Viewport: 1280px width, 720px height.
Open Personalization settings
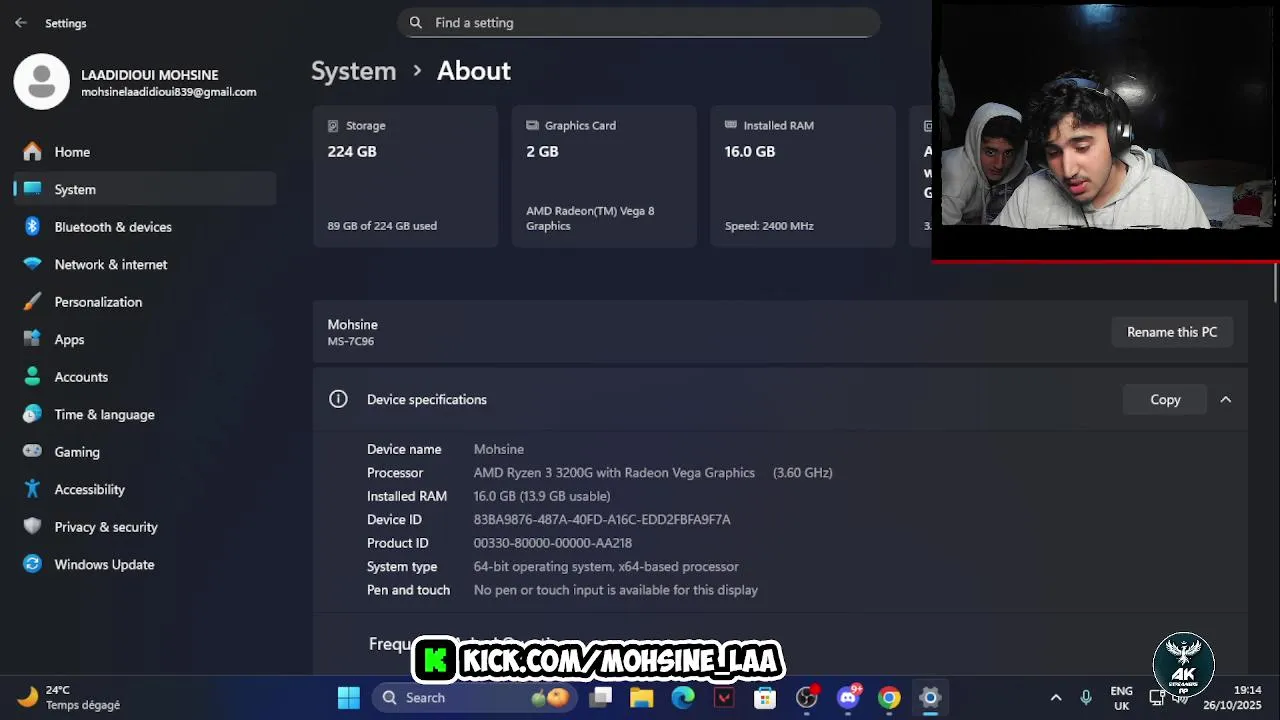(x=145, y=302)
